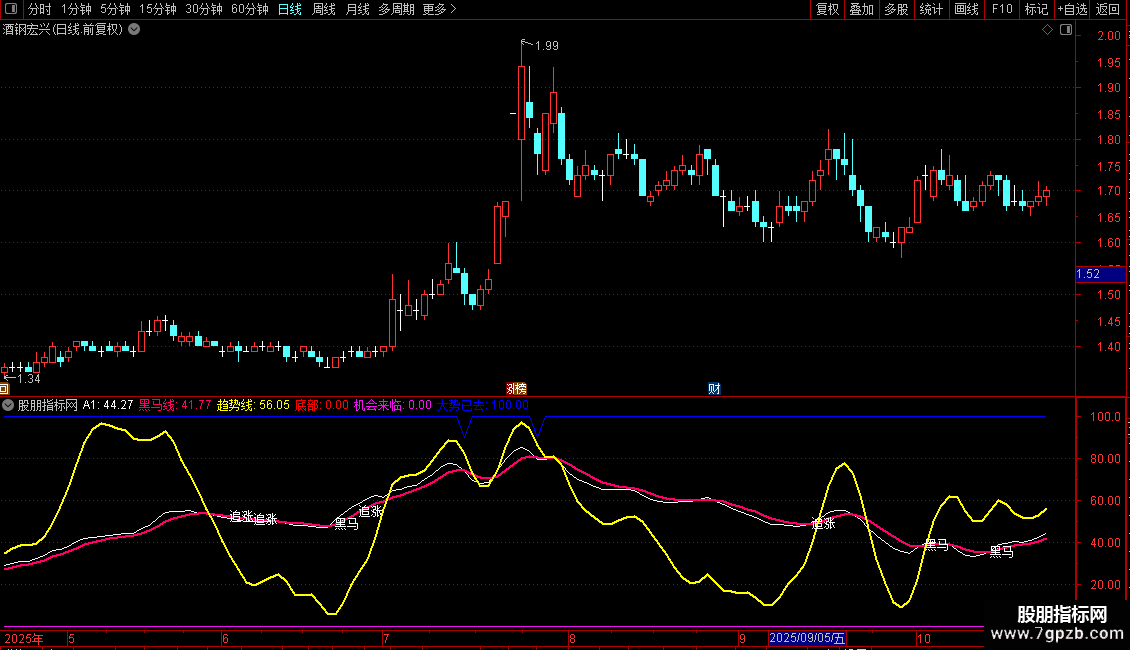The height and width of the screenshot is (650, 1130).
Task: Select the 60分钟 period tab
Action: [249, 10]
